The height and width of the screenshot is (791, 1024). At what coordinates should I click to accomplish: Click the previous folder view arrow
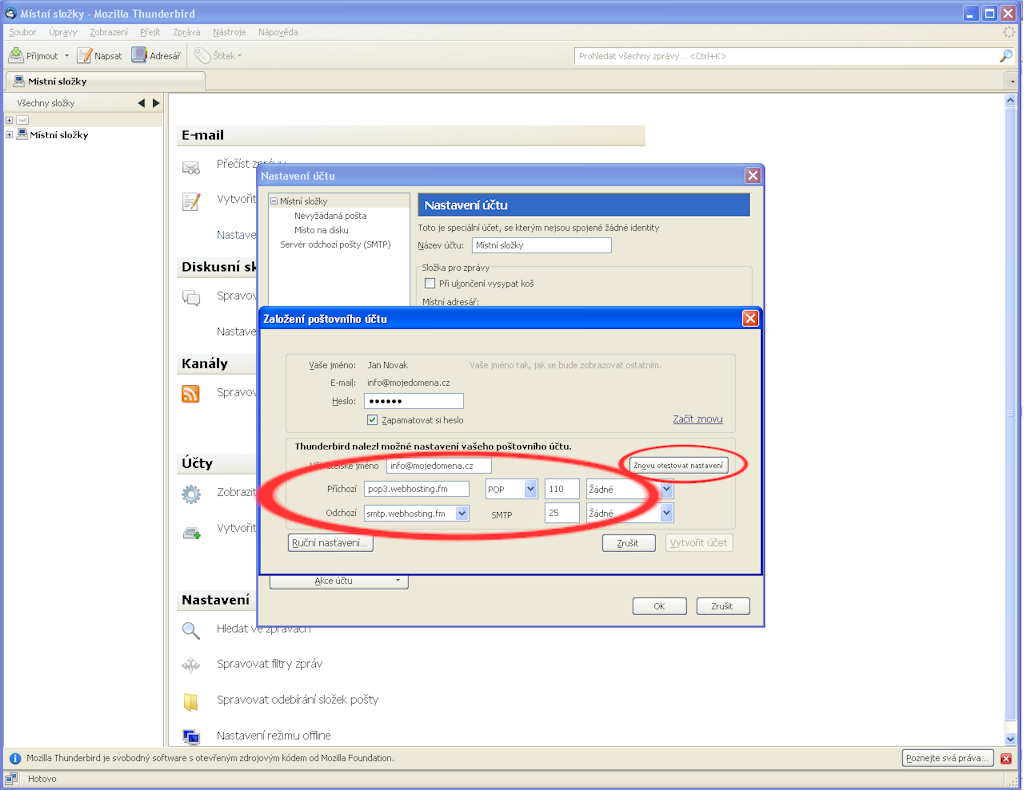tap(141, 103)
